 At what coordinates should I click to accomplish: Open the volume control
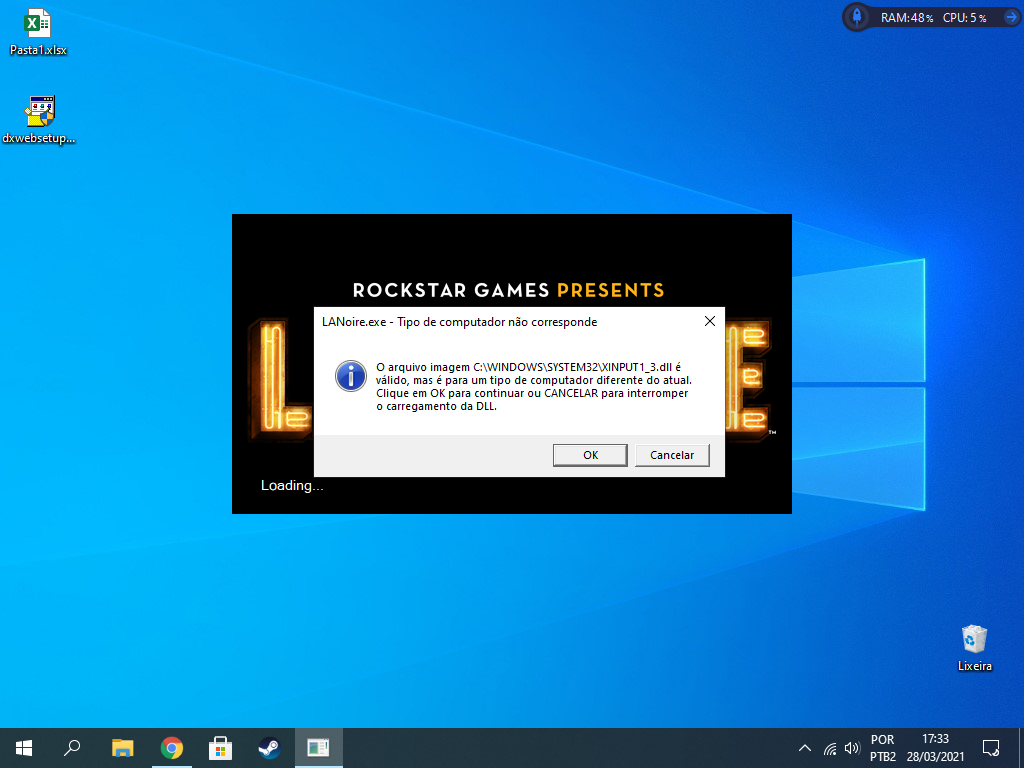tap(852, 748)
